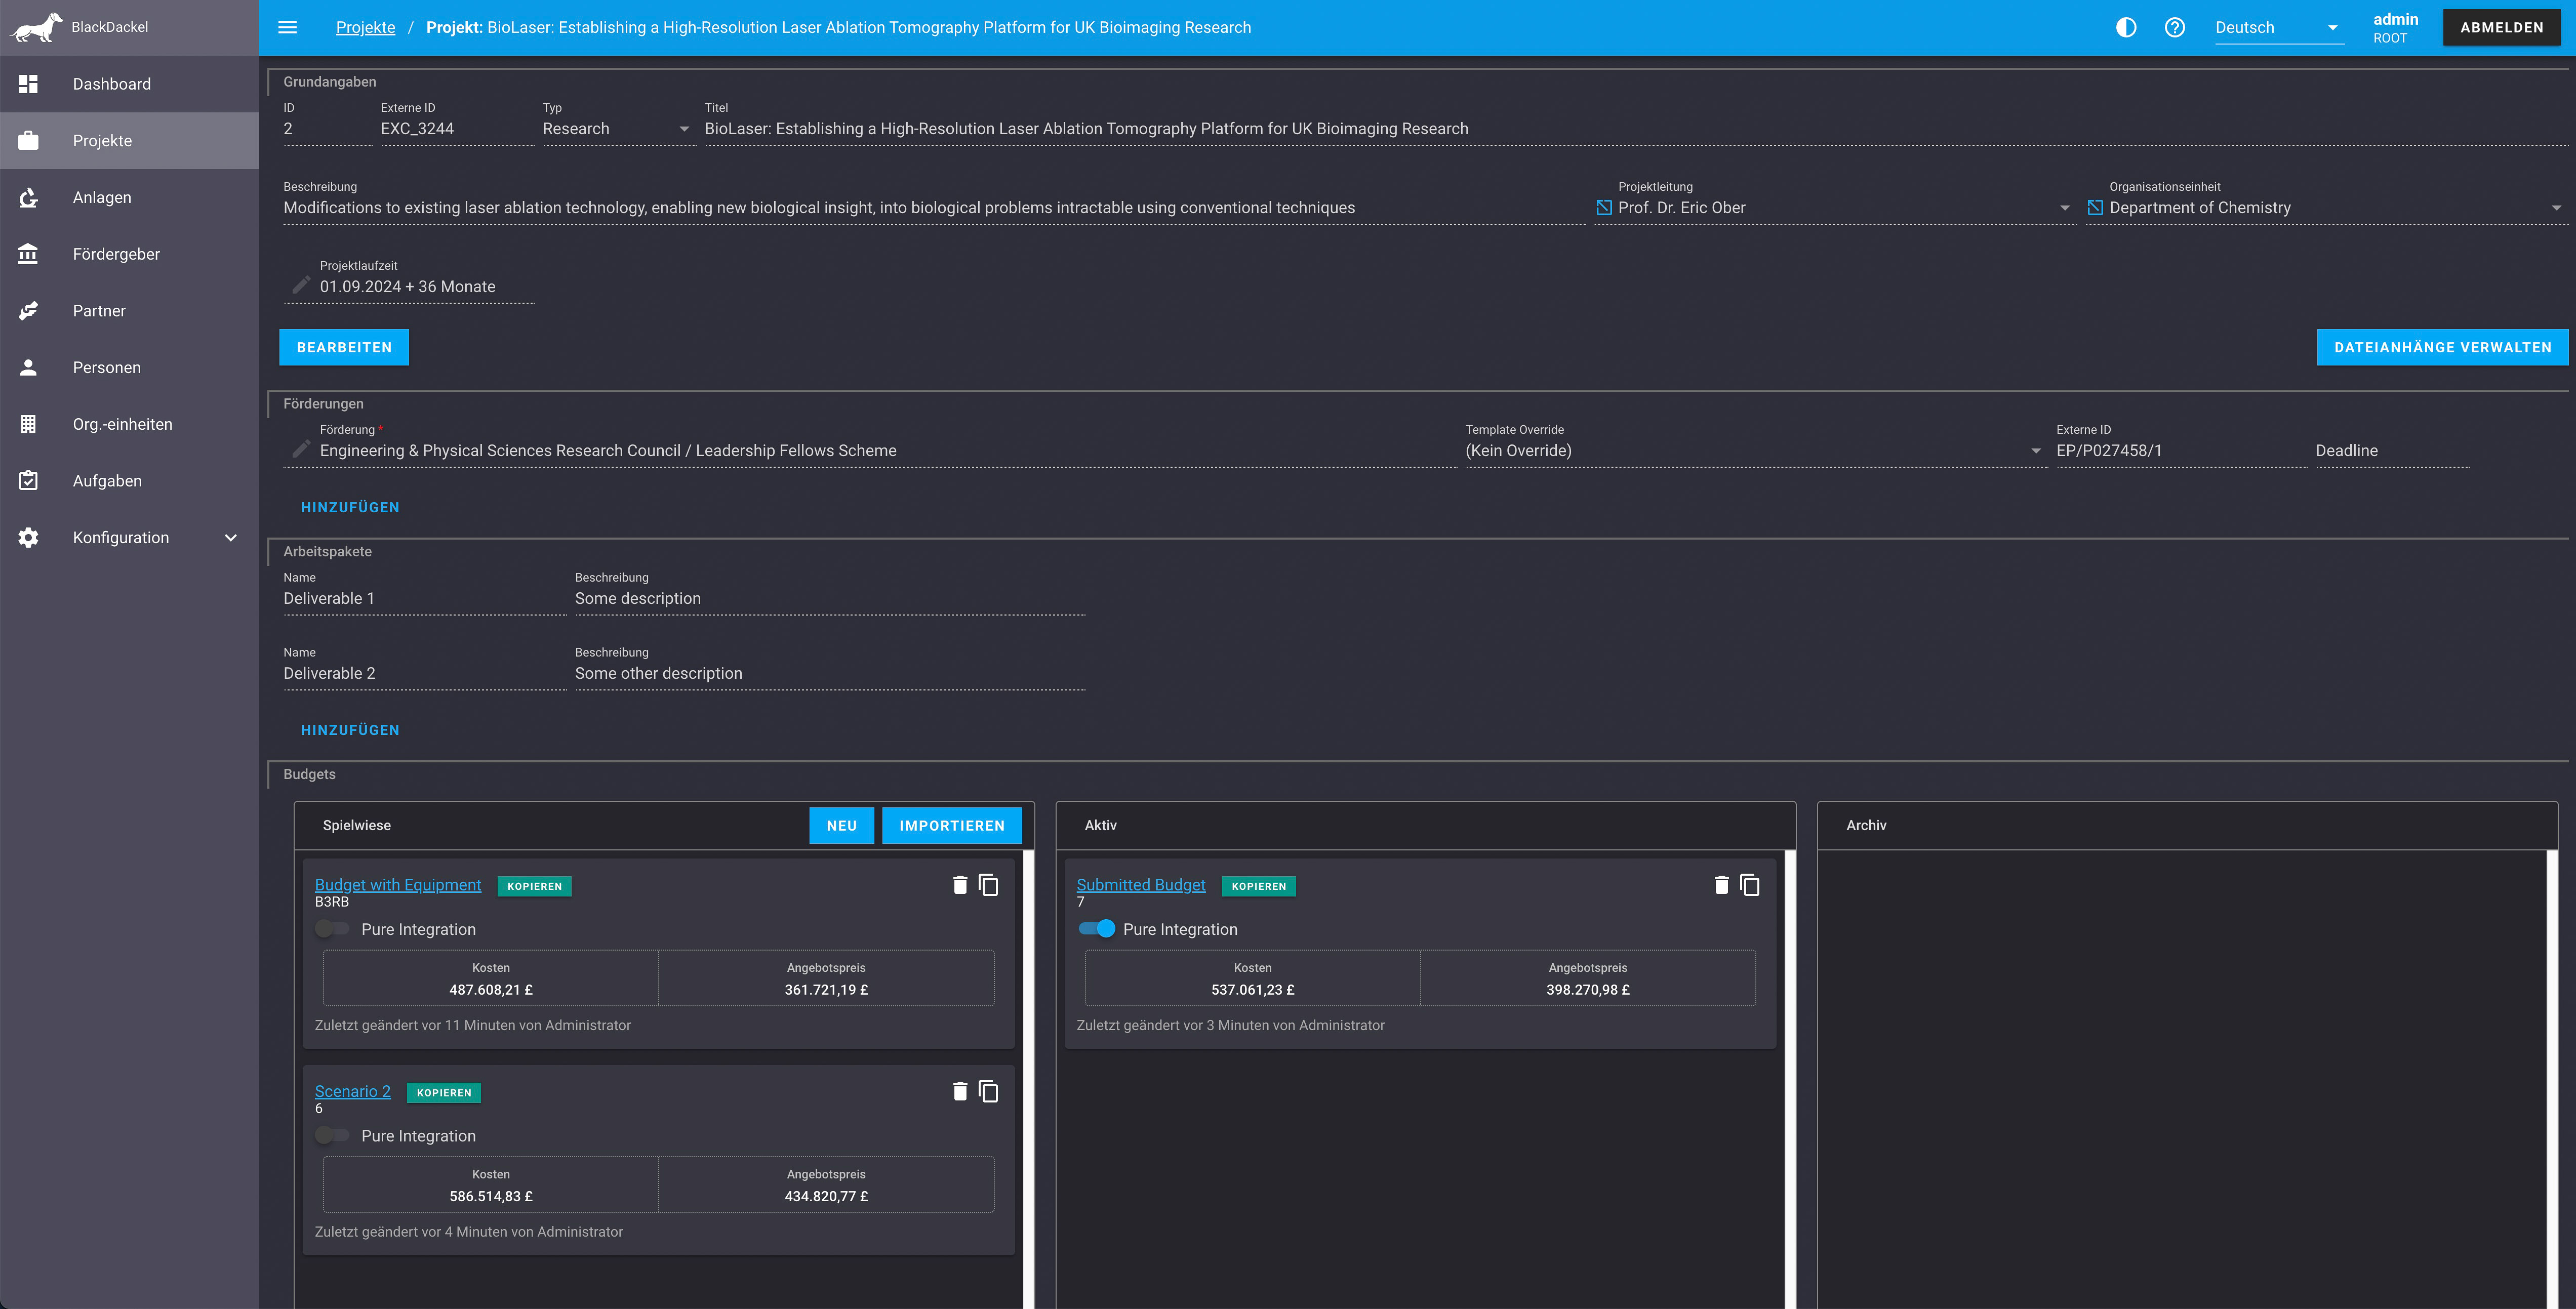Open the Organisationseinheit dropdown arrow

click(x=2556, y=208)
